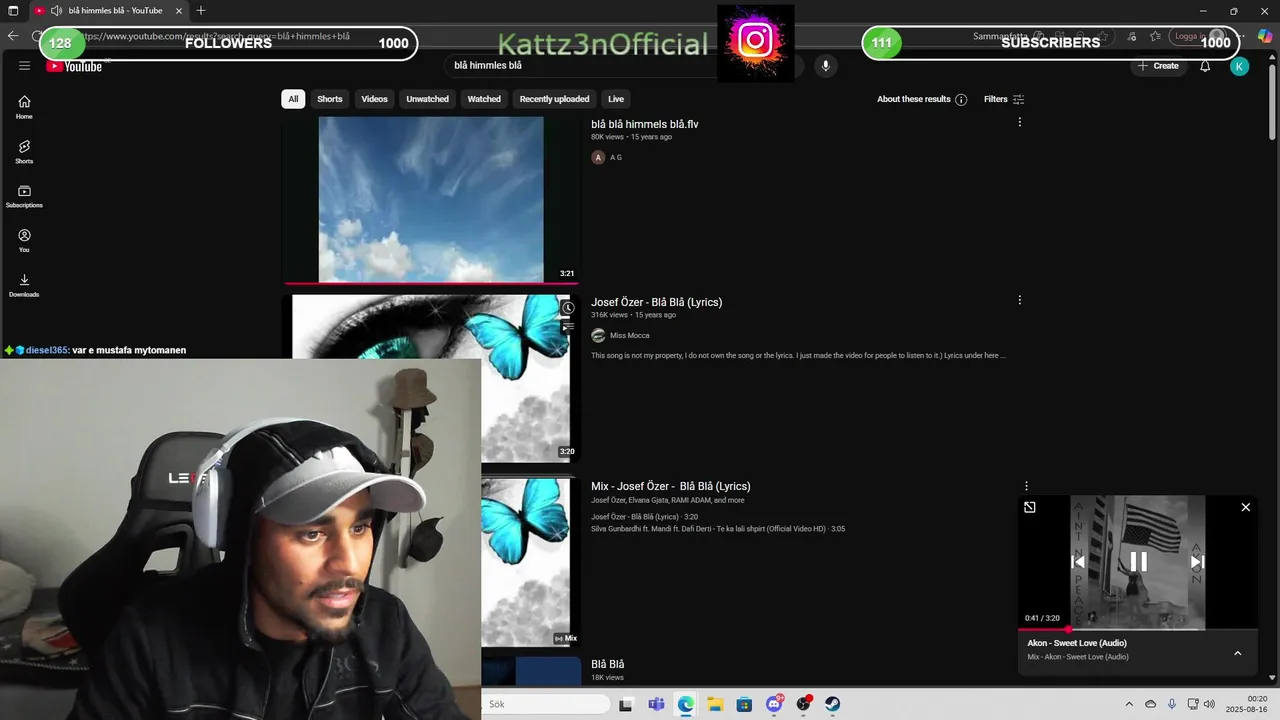Select the Shorts filter chip

coord(330,99)
